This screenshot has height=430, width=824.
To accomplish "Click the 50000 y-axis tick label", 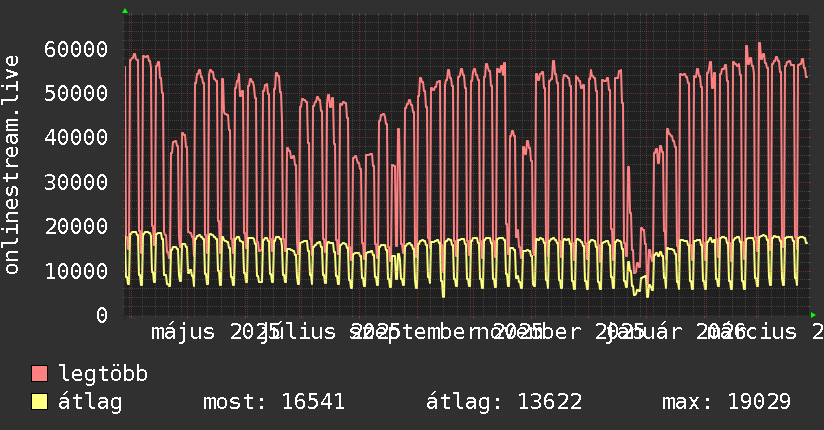I will click(x=76, y=93).
